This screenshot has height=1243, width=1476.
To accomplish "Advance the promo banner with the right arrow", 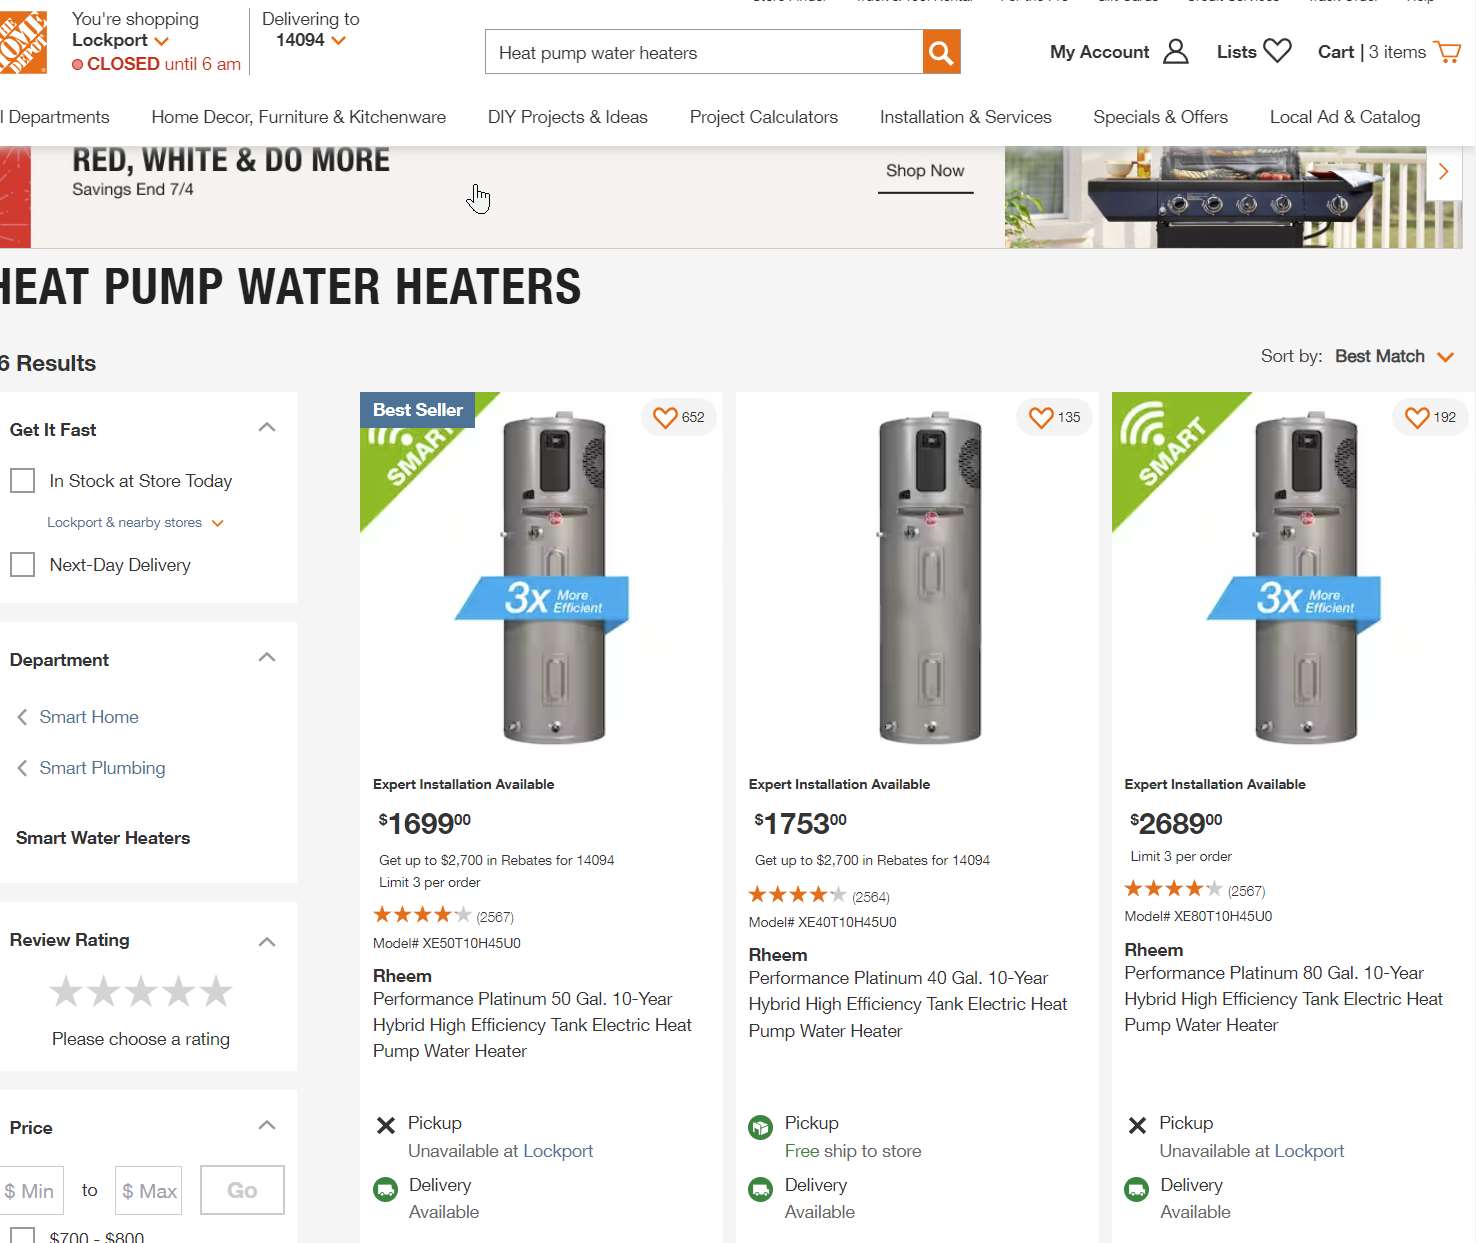I will [1443, 171].
